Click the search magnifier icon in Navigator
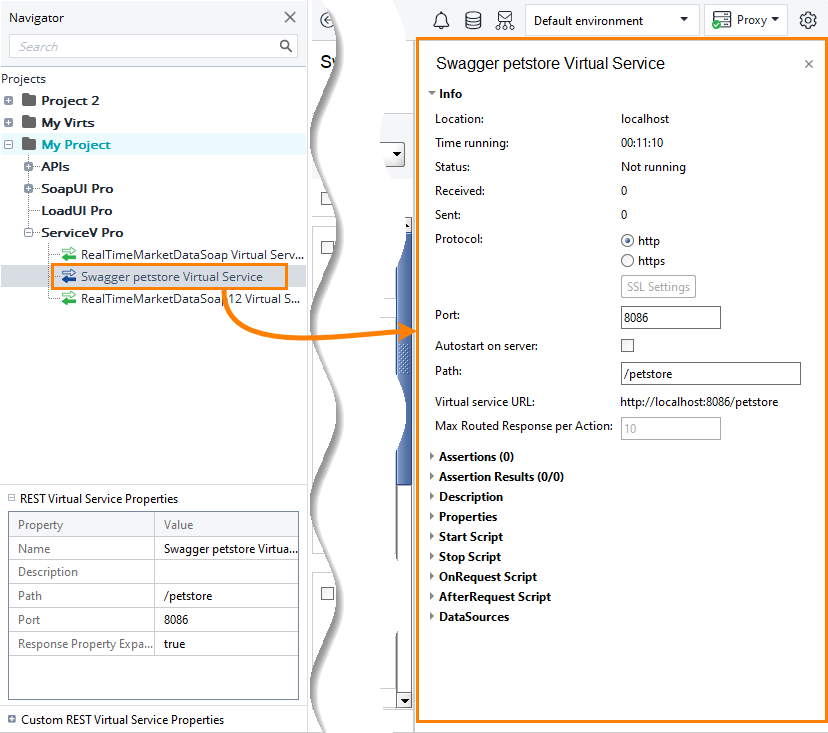 tap(286, 46)
